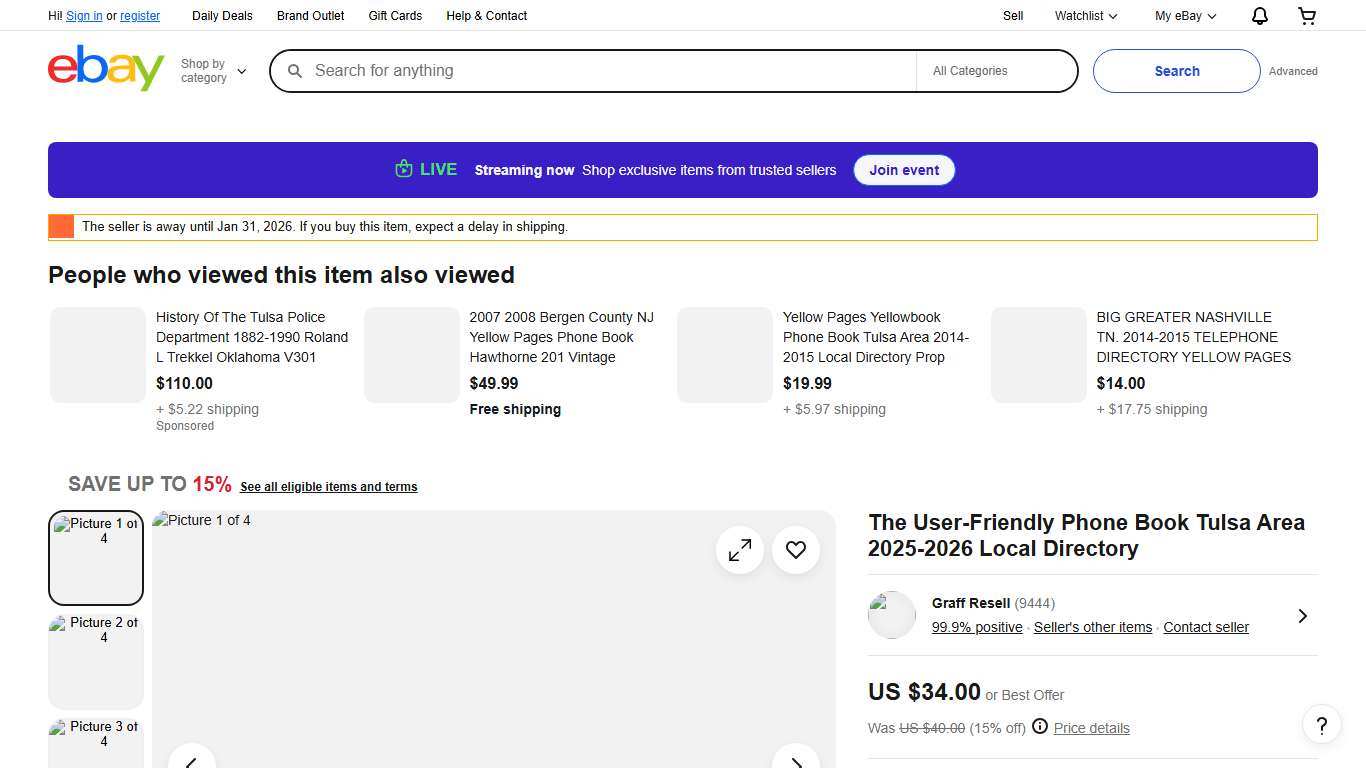Open the Shop by category dropdown
Screen dimensions: 1366x768
coord(213,70)
